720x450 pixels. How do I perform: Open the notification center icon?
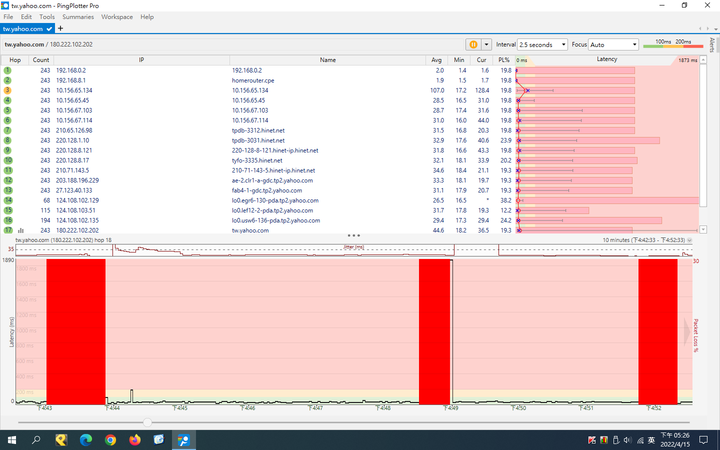pos(703,440)
